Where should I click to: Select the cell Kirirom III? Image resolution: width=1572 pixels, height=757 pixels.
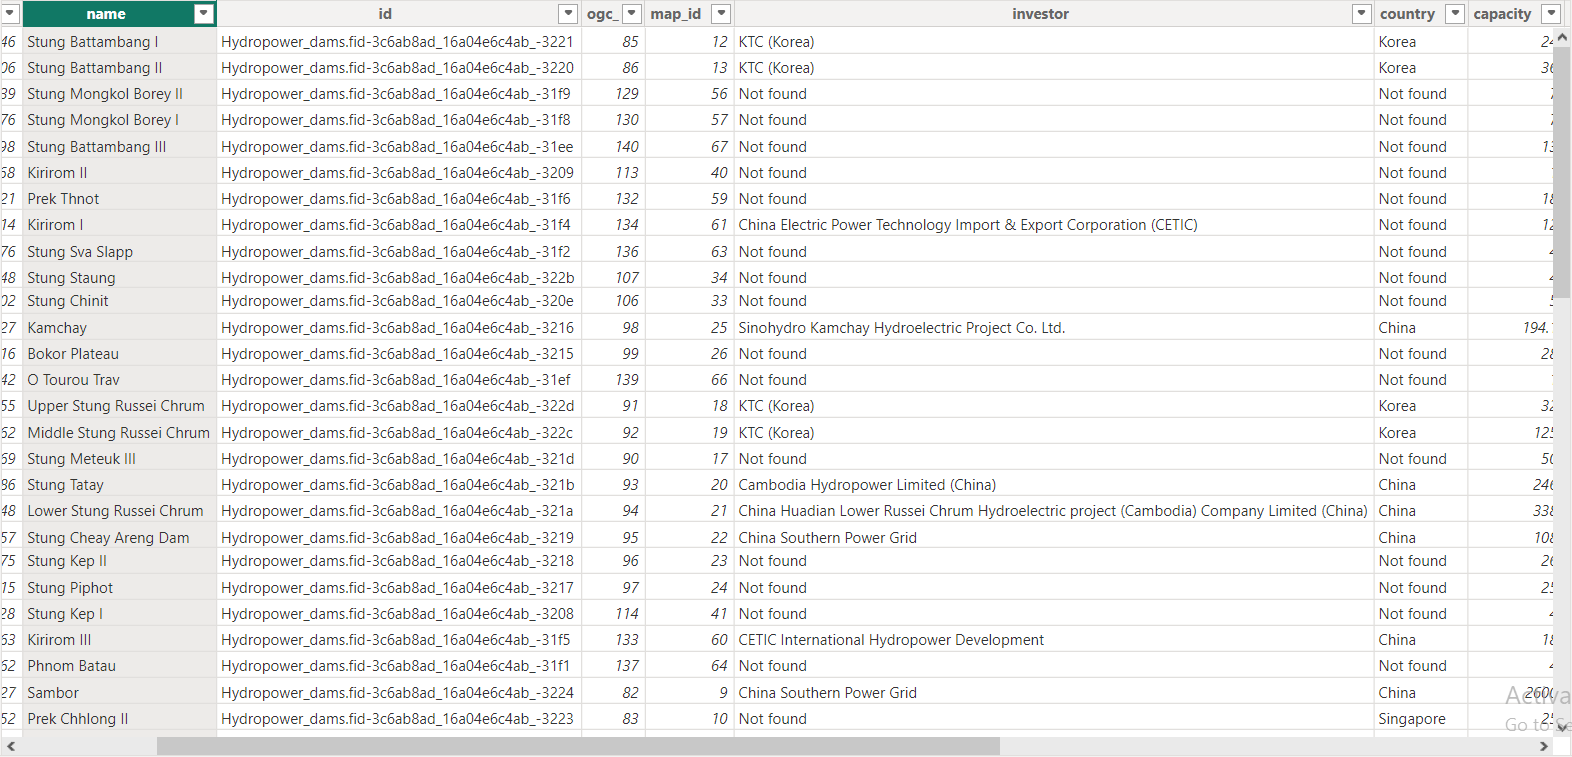pos(119,640)
